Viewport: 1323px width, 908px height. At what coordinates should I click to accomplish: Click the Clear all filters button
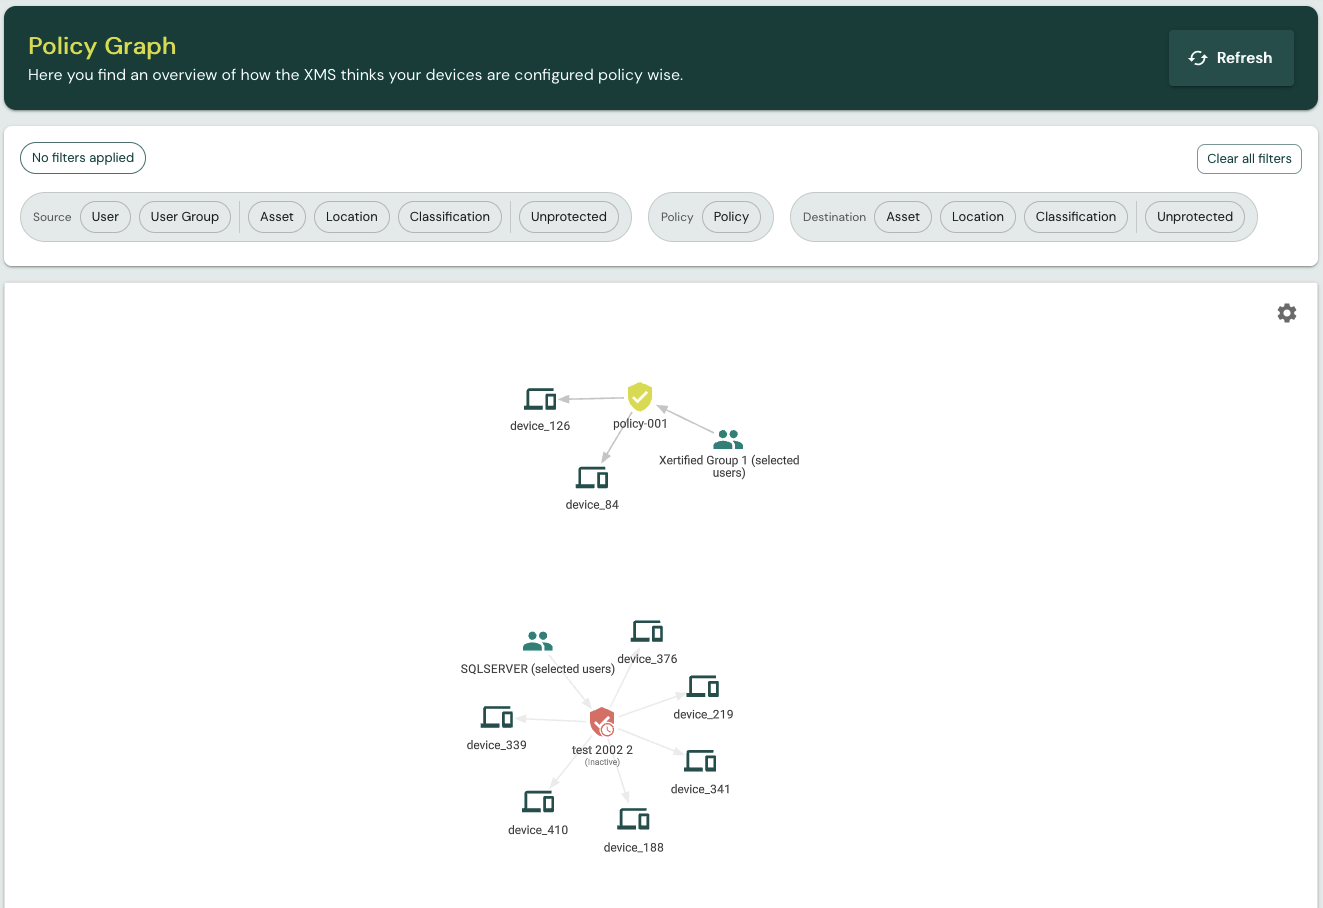(1249, 158)
